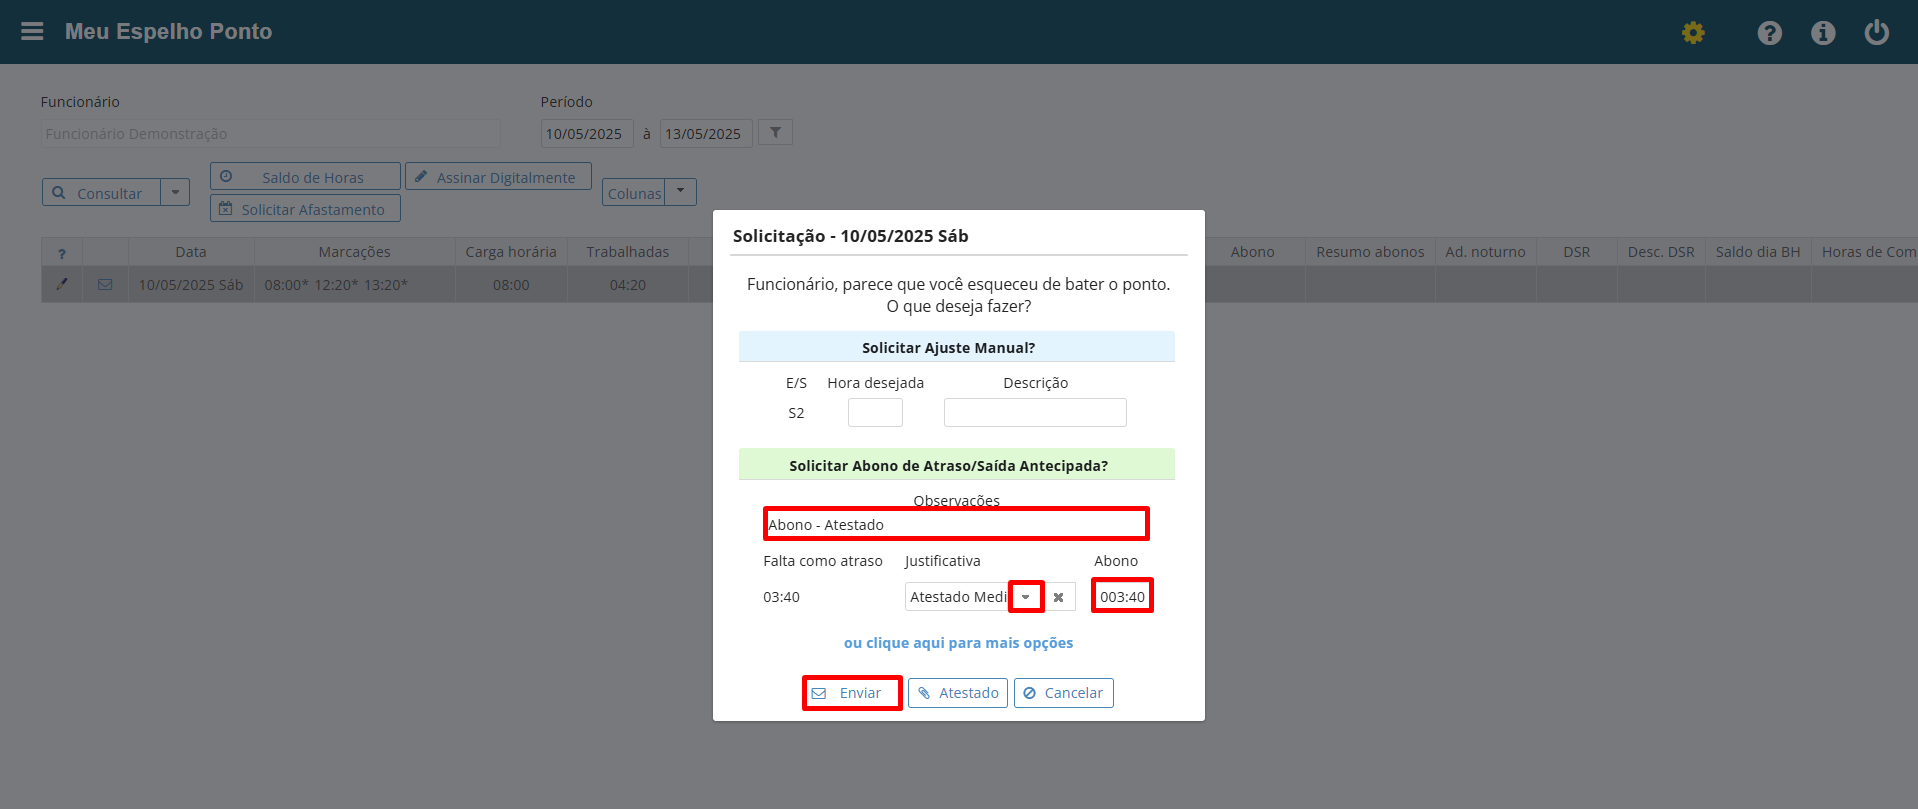This screenshot has height=809, width=1918.
Task: Click the question mark column header
Action: [62, 253]
